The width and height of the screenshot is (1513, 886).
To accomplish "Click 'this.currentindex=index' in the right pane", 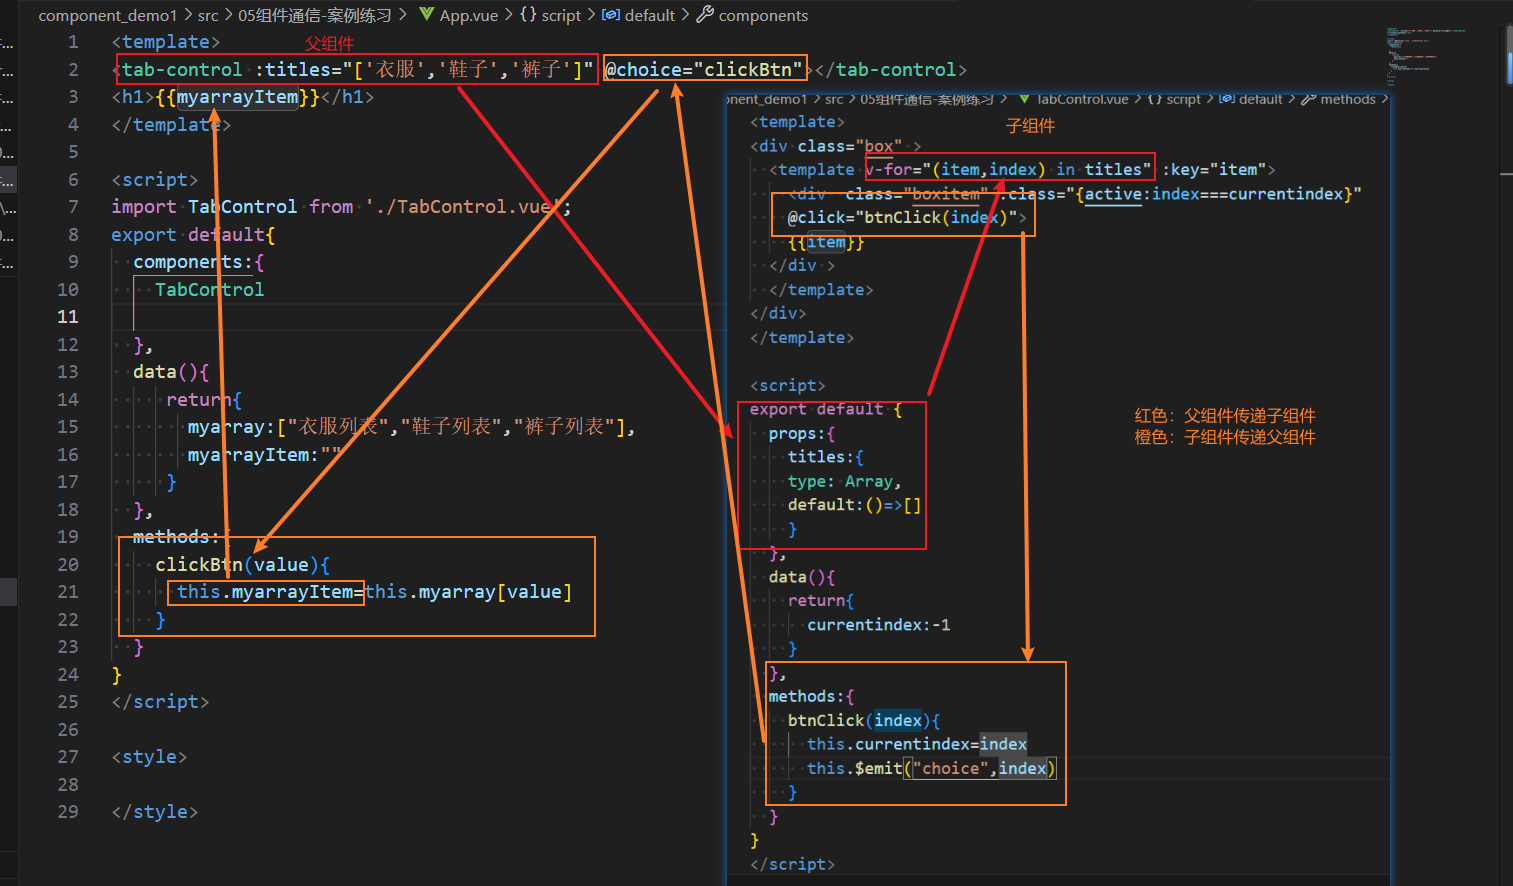I will tap(917, 745).
